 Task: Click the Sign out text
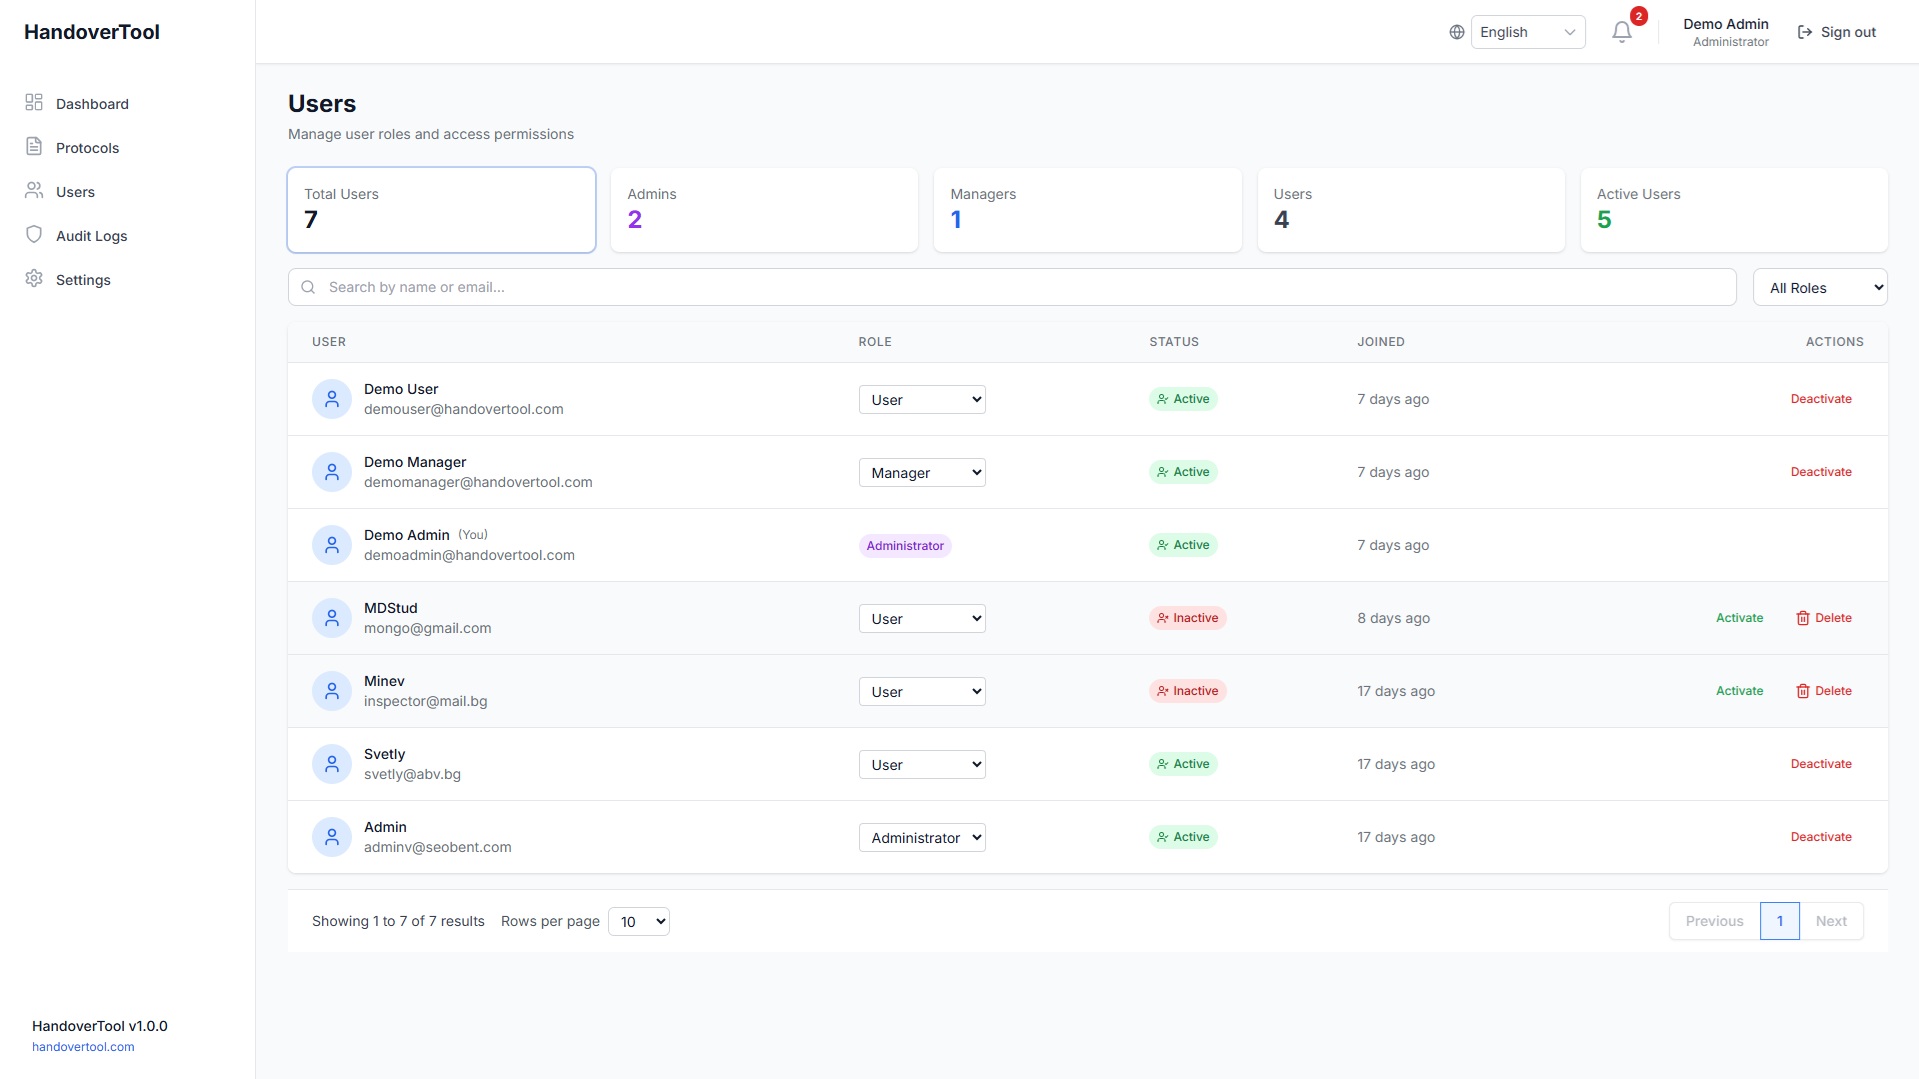tap(1848, 32)
